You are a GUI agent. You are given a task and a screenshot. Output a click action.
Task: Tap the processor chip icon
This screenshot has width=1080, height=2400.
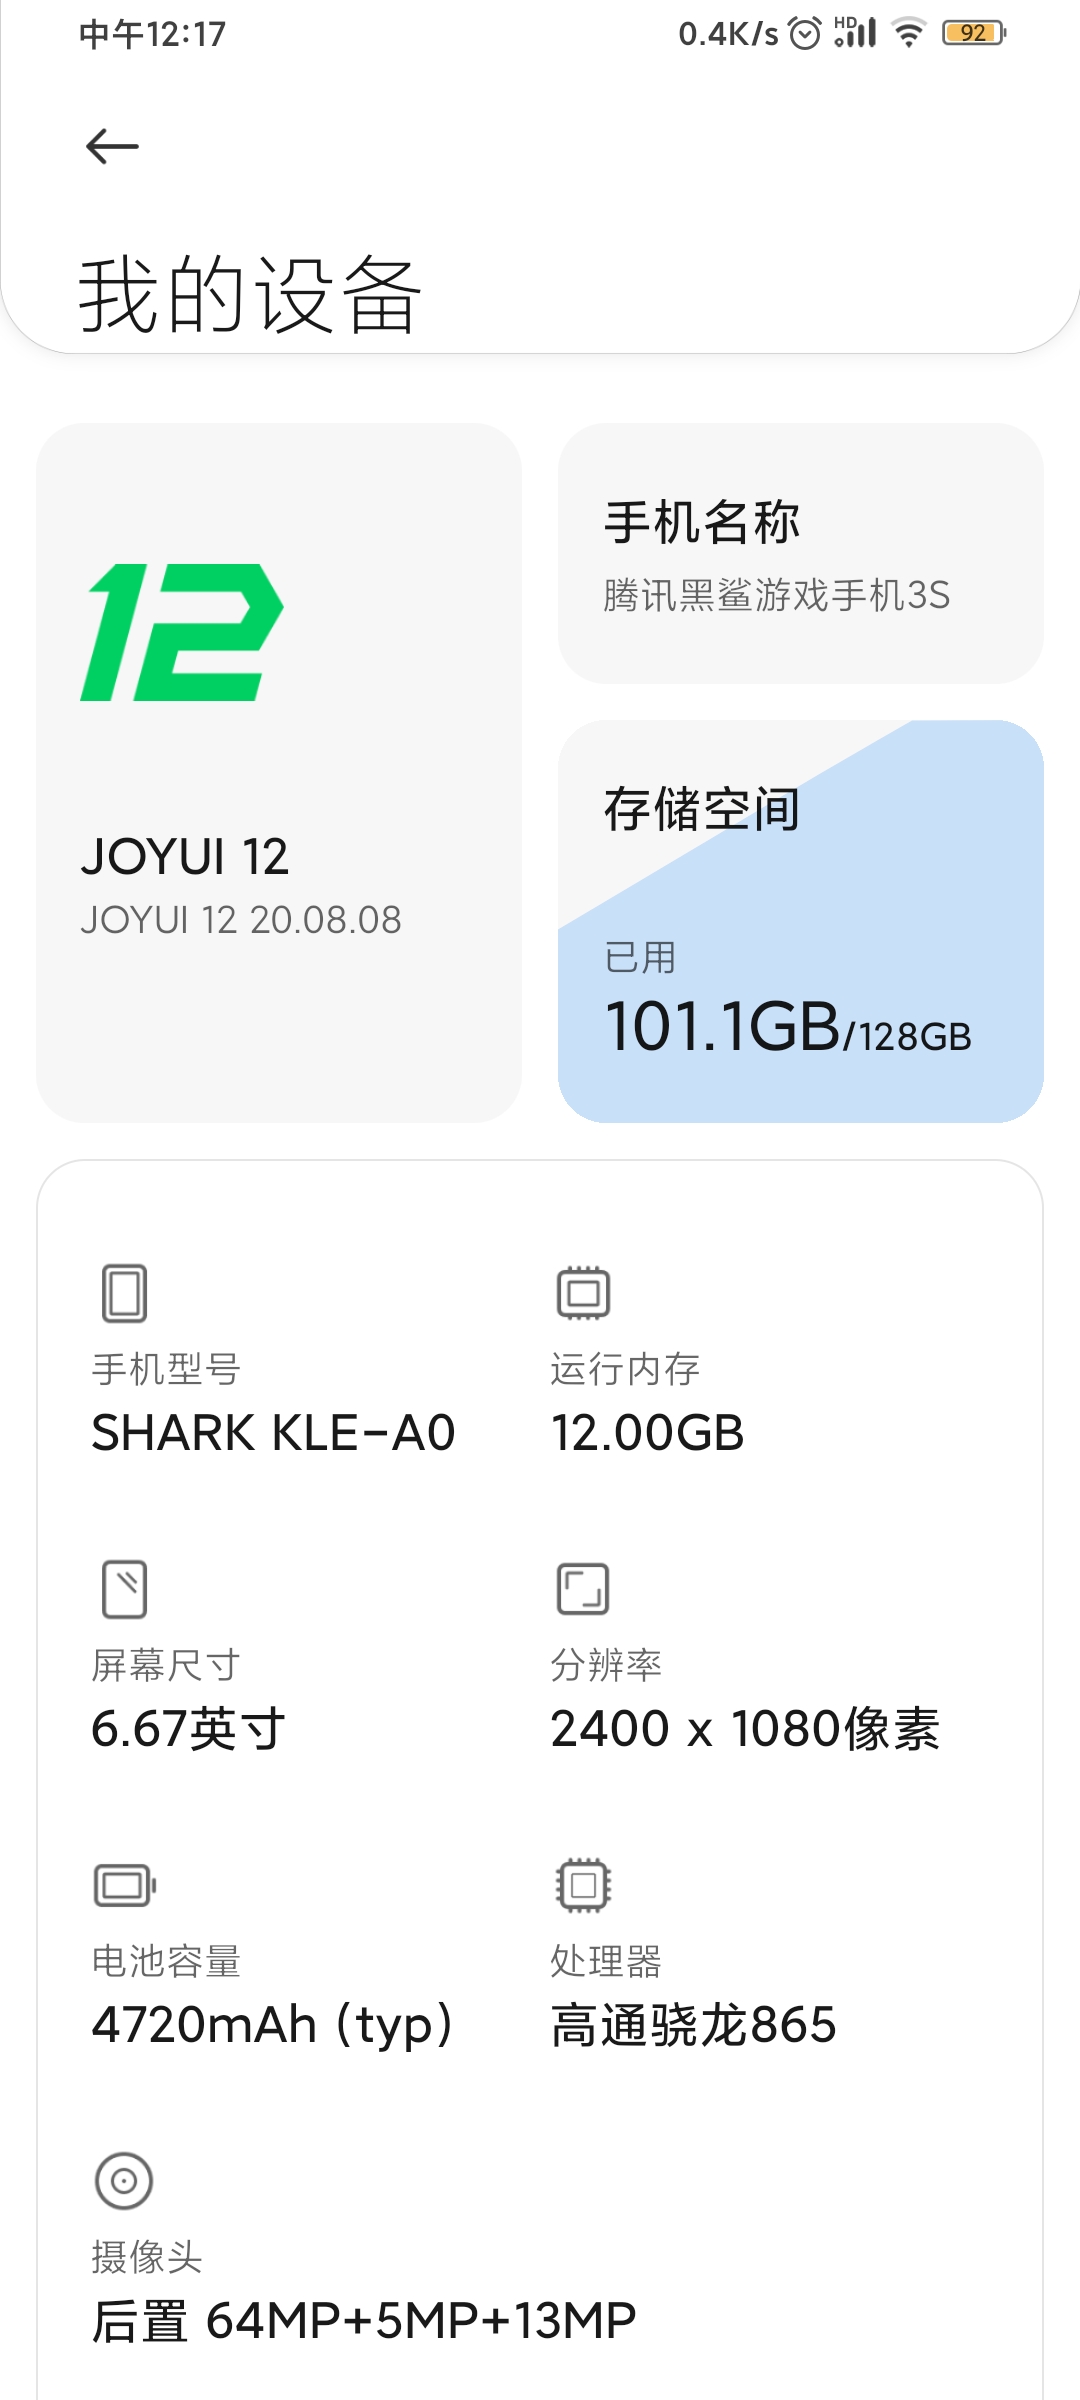583,1886
